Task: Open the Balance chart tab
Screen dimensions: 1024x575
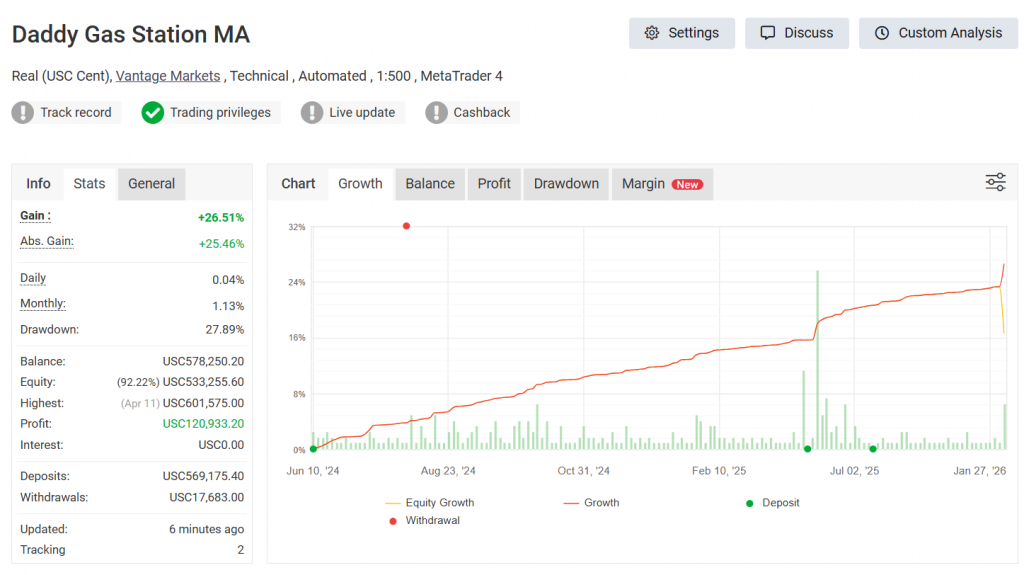Action: click(430, 184)
